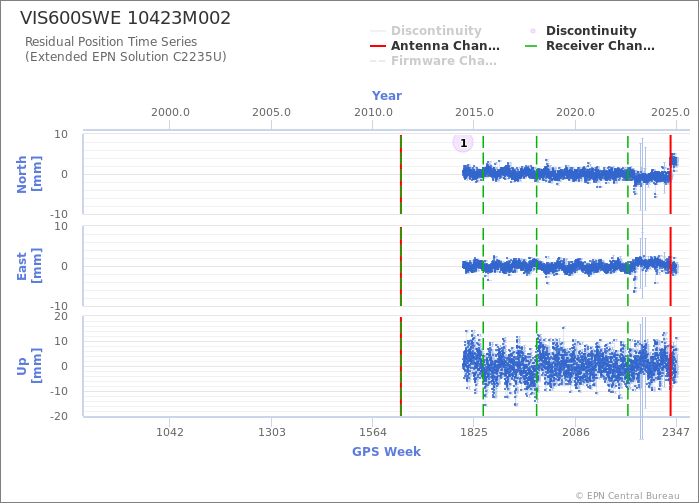
Task: Click the GPS week 1042 tick label
Action: point(170,432)
